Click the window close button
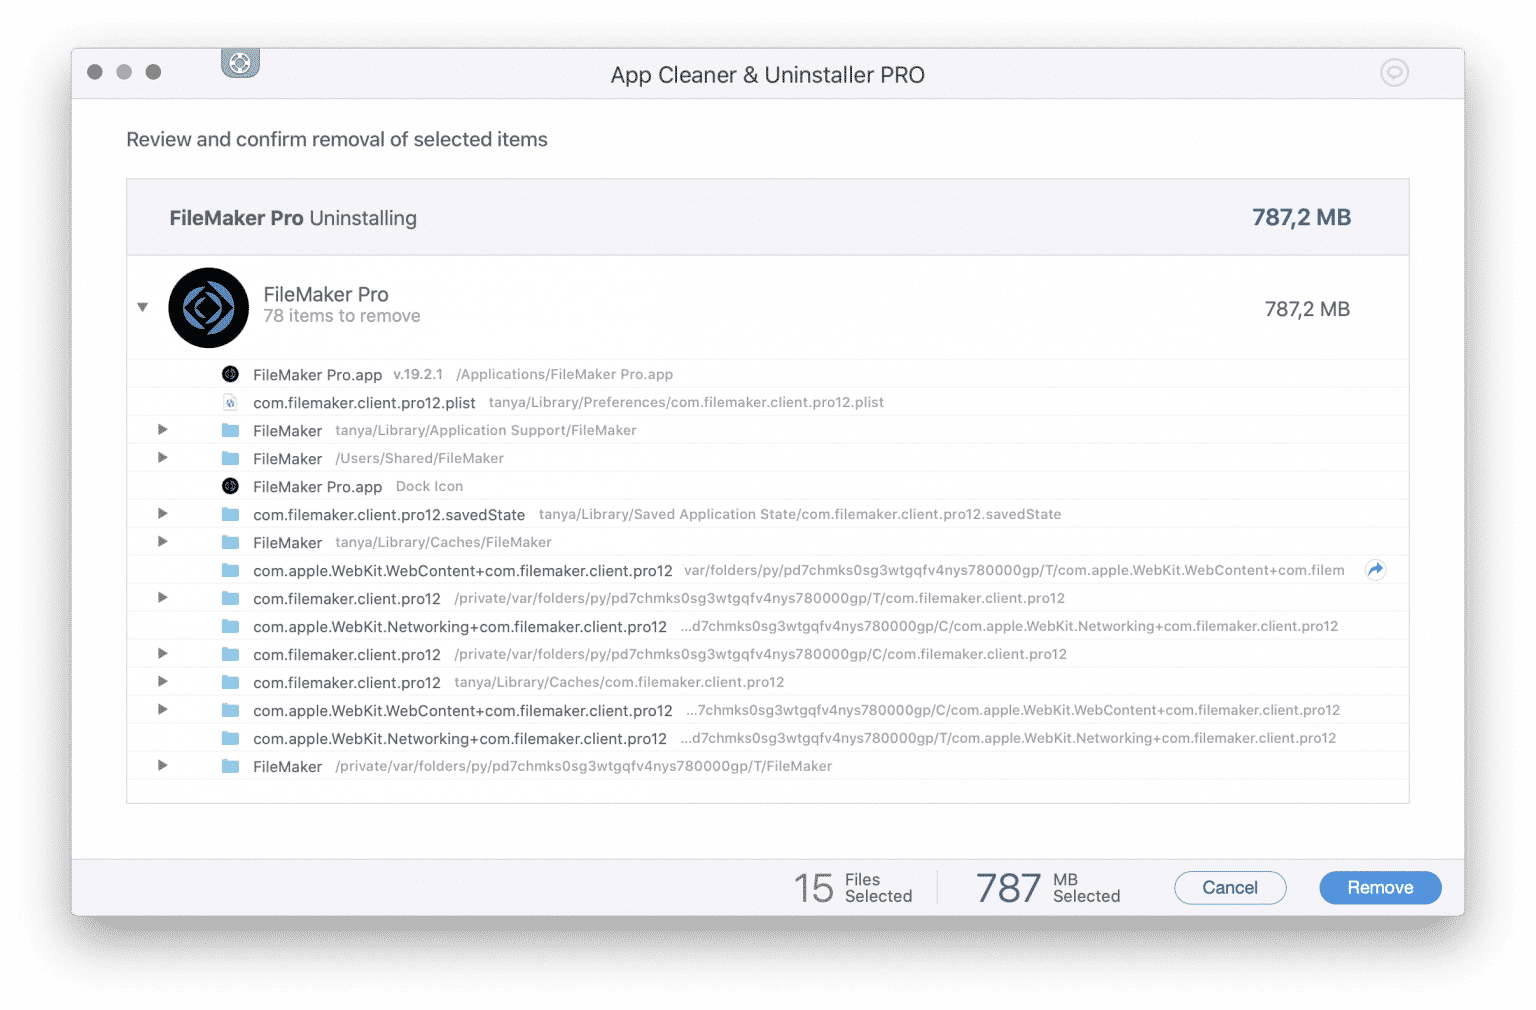Screen dimensions: 1536x1010 click(x=95, y=72)
